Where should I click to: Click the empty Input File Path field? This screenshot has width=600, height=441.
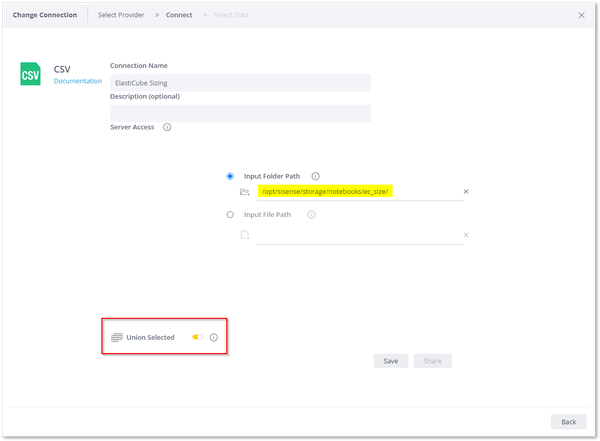pyautogui.click(x=360, y=235)
